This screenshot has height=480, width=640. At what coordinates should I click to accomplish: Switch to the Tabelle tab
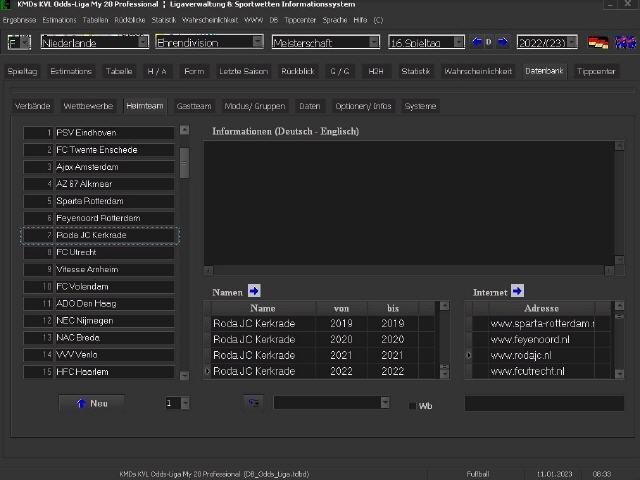click(x=119, y=71)
